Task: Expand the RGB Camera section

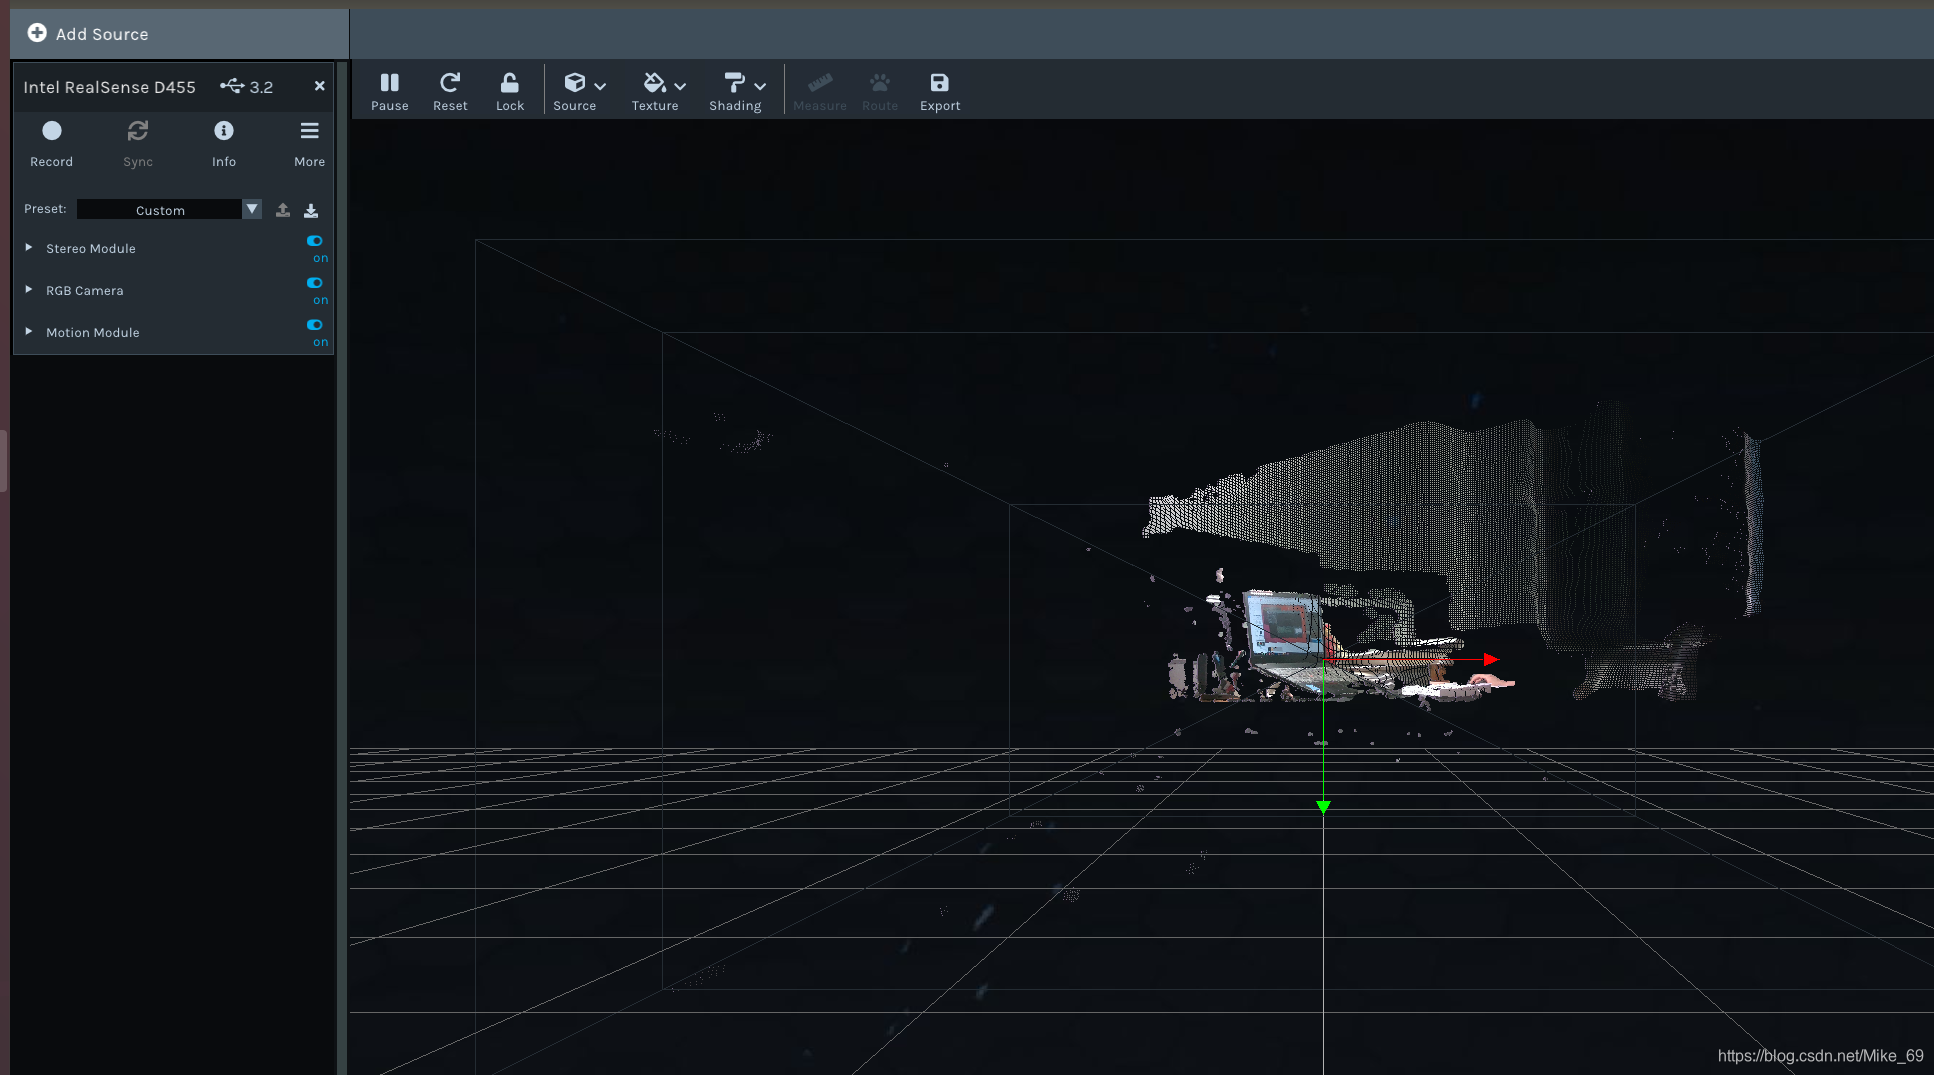Action: [x=29, y=290]
